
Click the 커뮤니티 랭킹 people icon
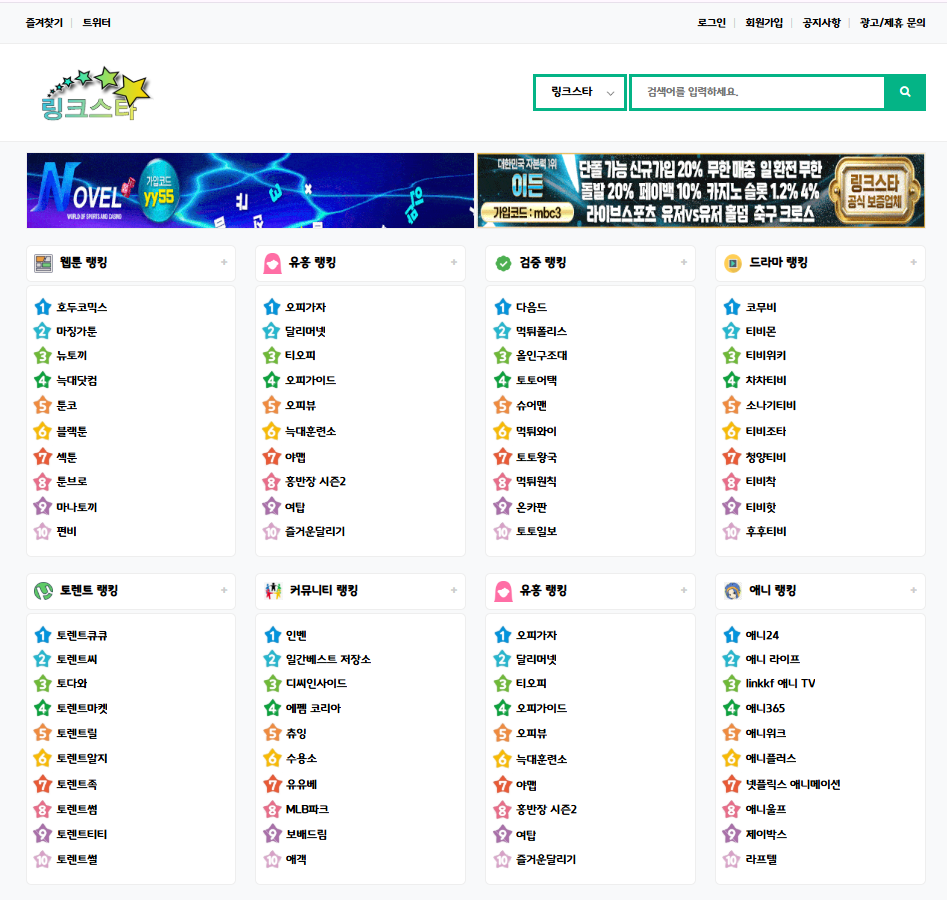tap(273, 591)
